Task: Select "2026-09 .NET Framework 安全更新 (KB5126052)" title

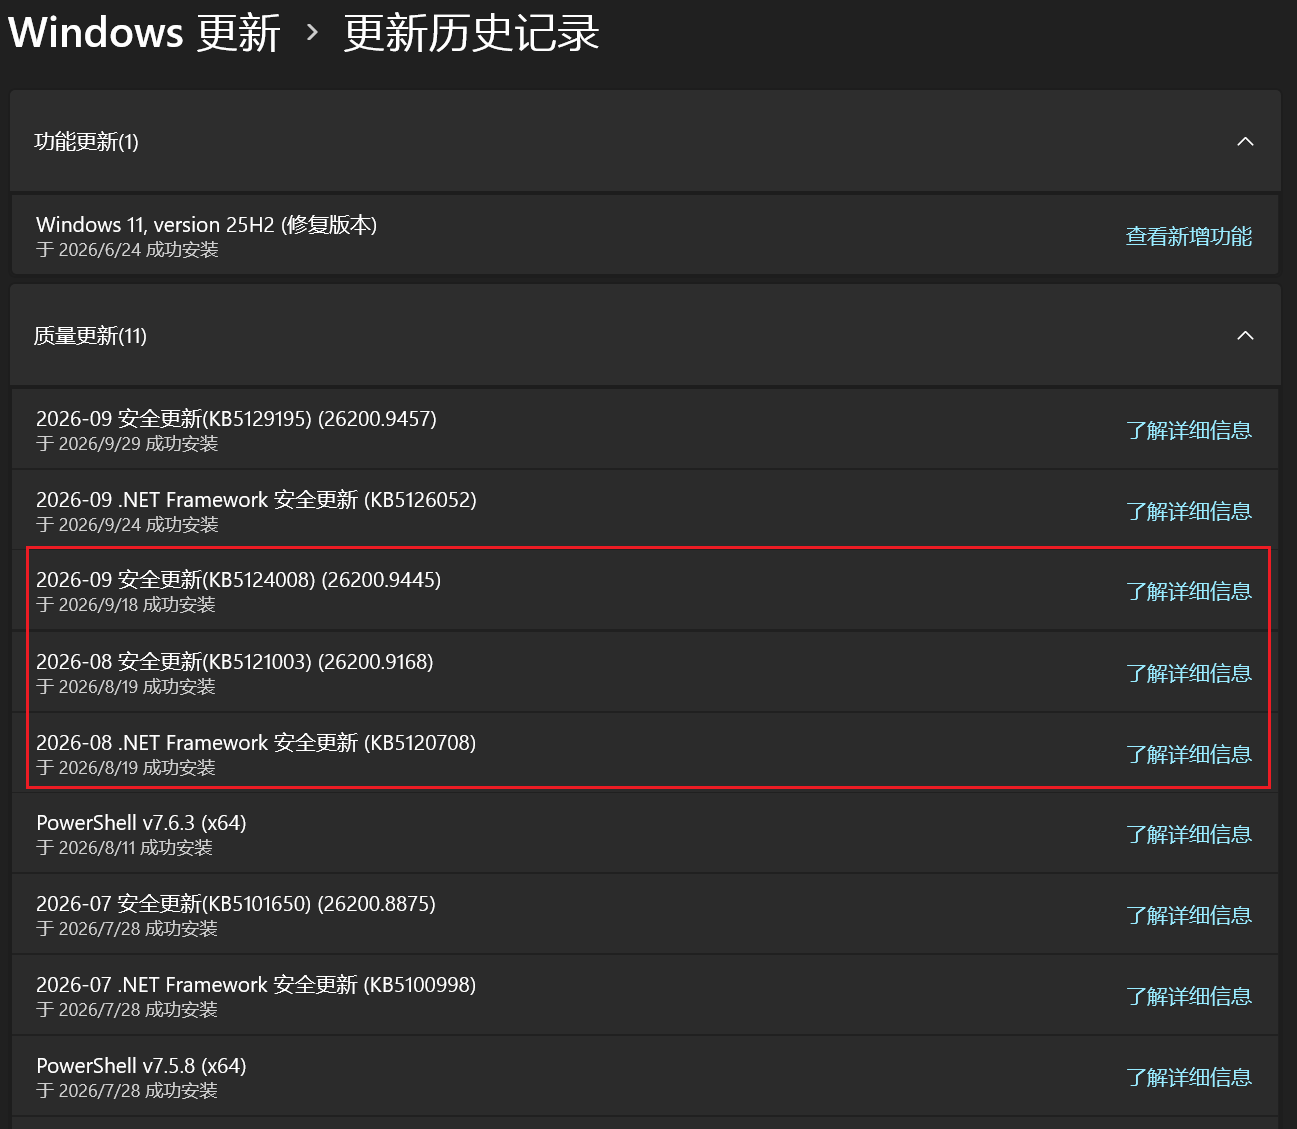Action: coord(256,499)
